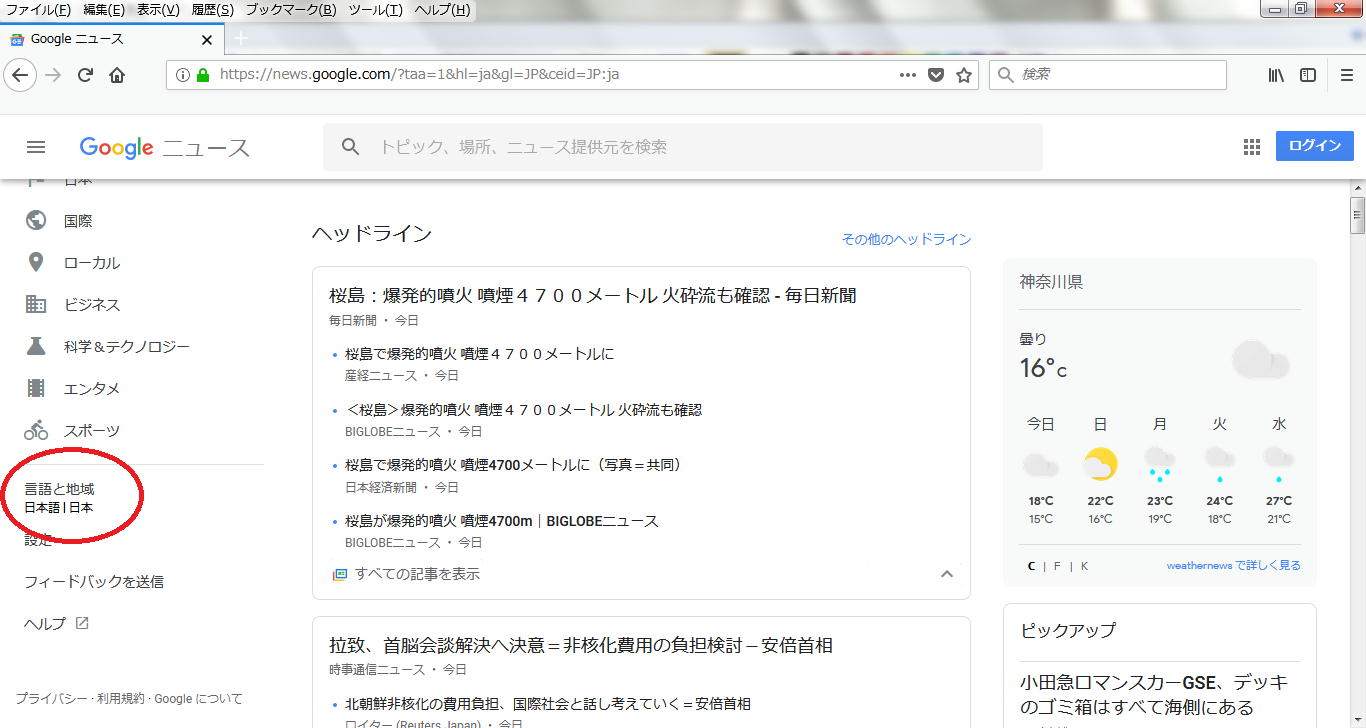The image size is (1366, 728).
Task: Open new browser tab with plus
Action: point(240,38)
